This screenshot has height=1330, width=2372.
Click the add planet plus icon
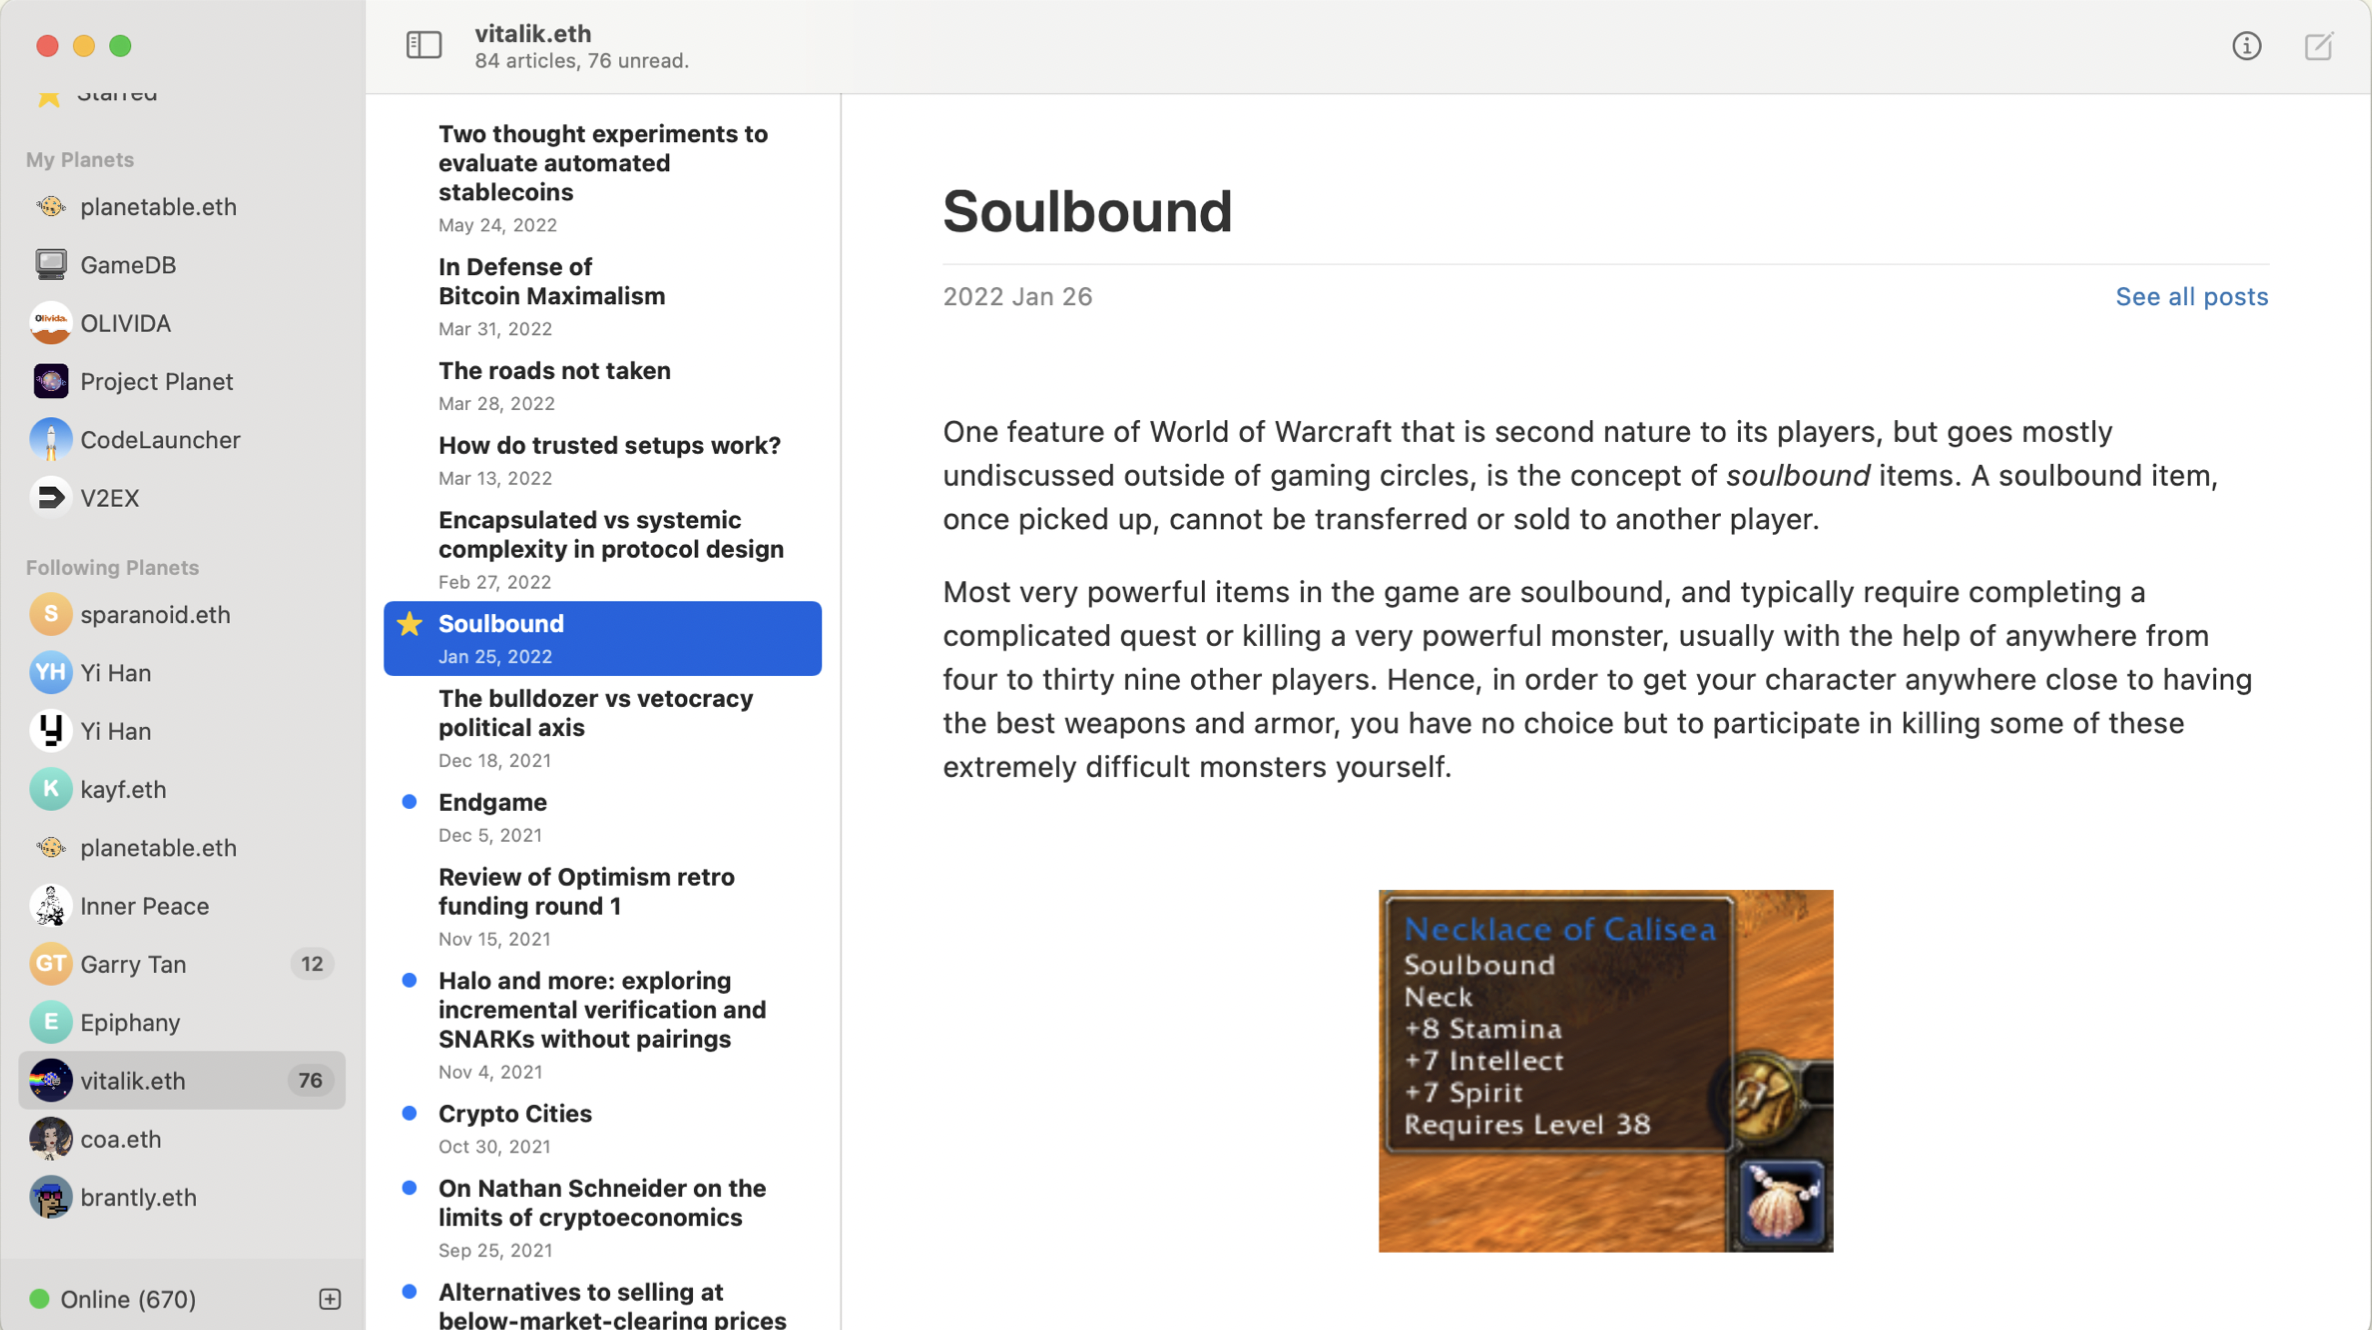pyautogui.click(x=330, y=1298)
